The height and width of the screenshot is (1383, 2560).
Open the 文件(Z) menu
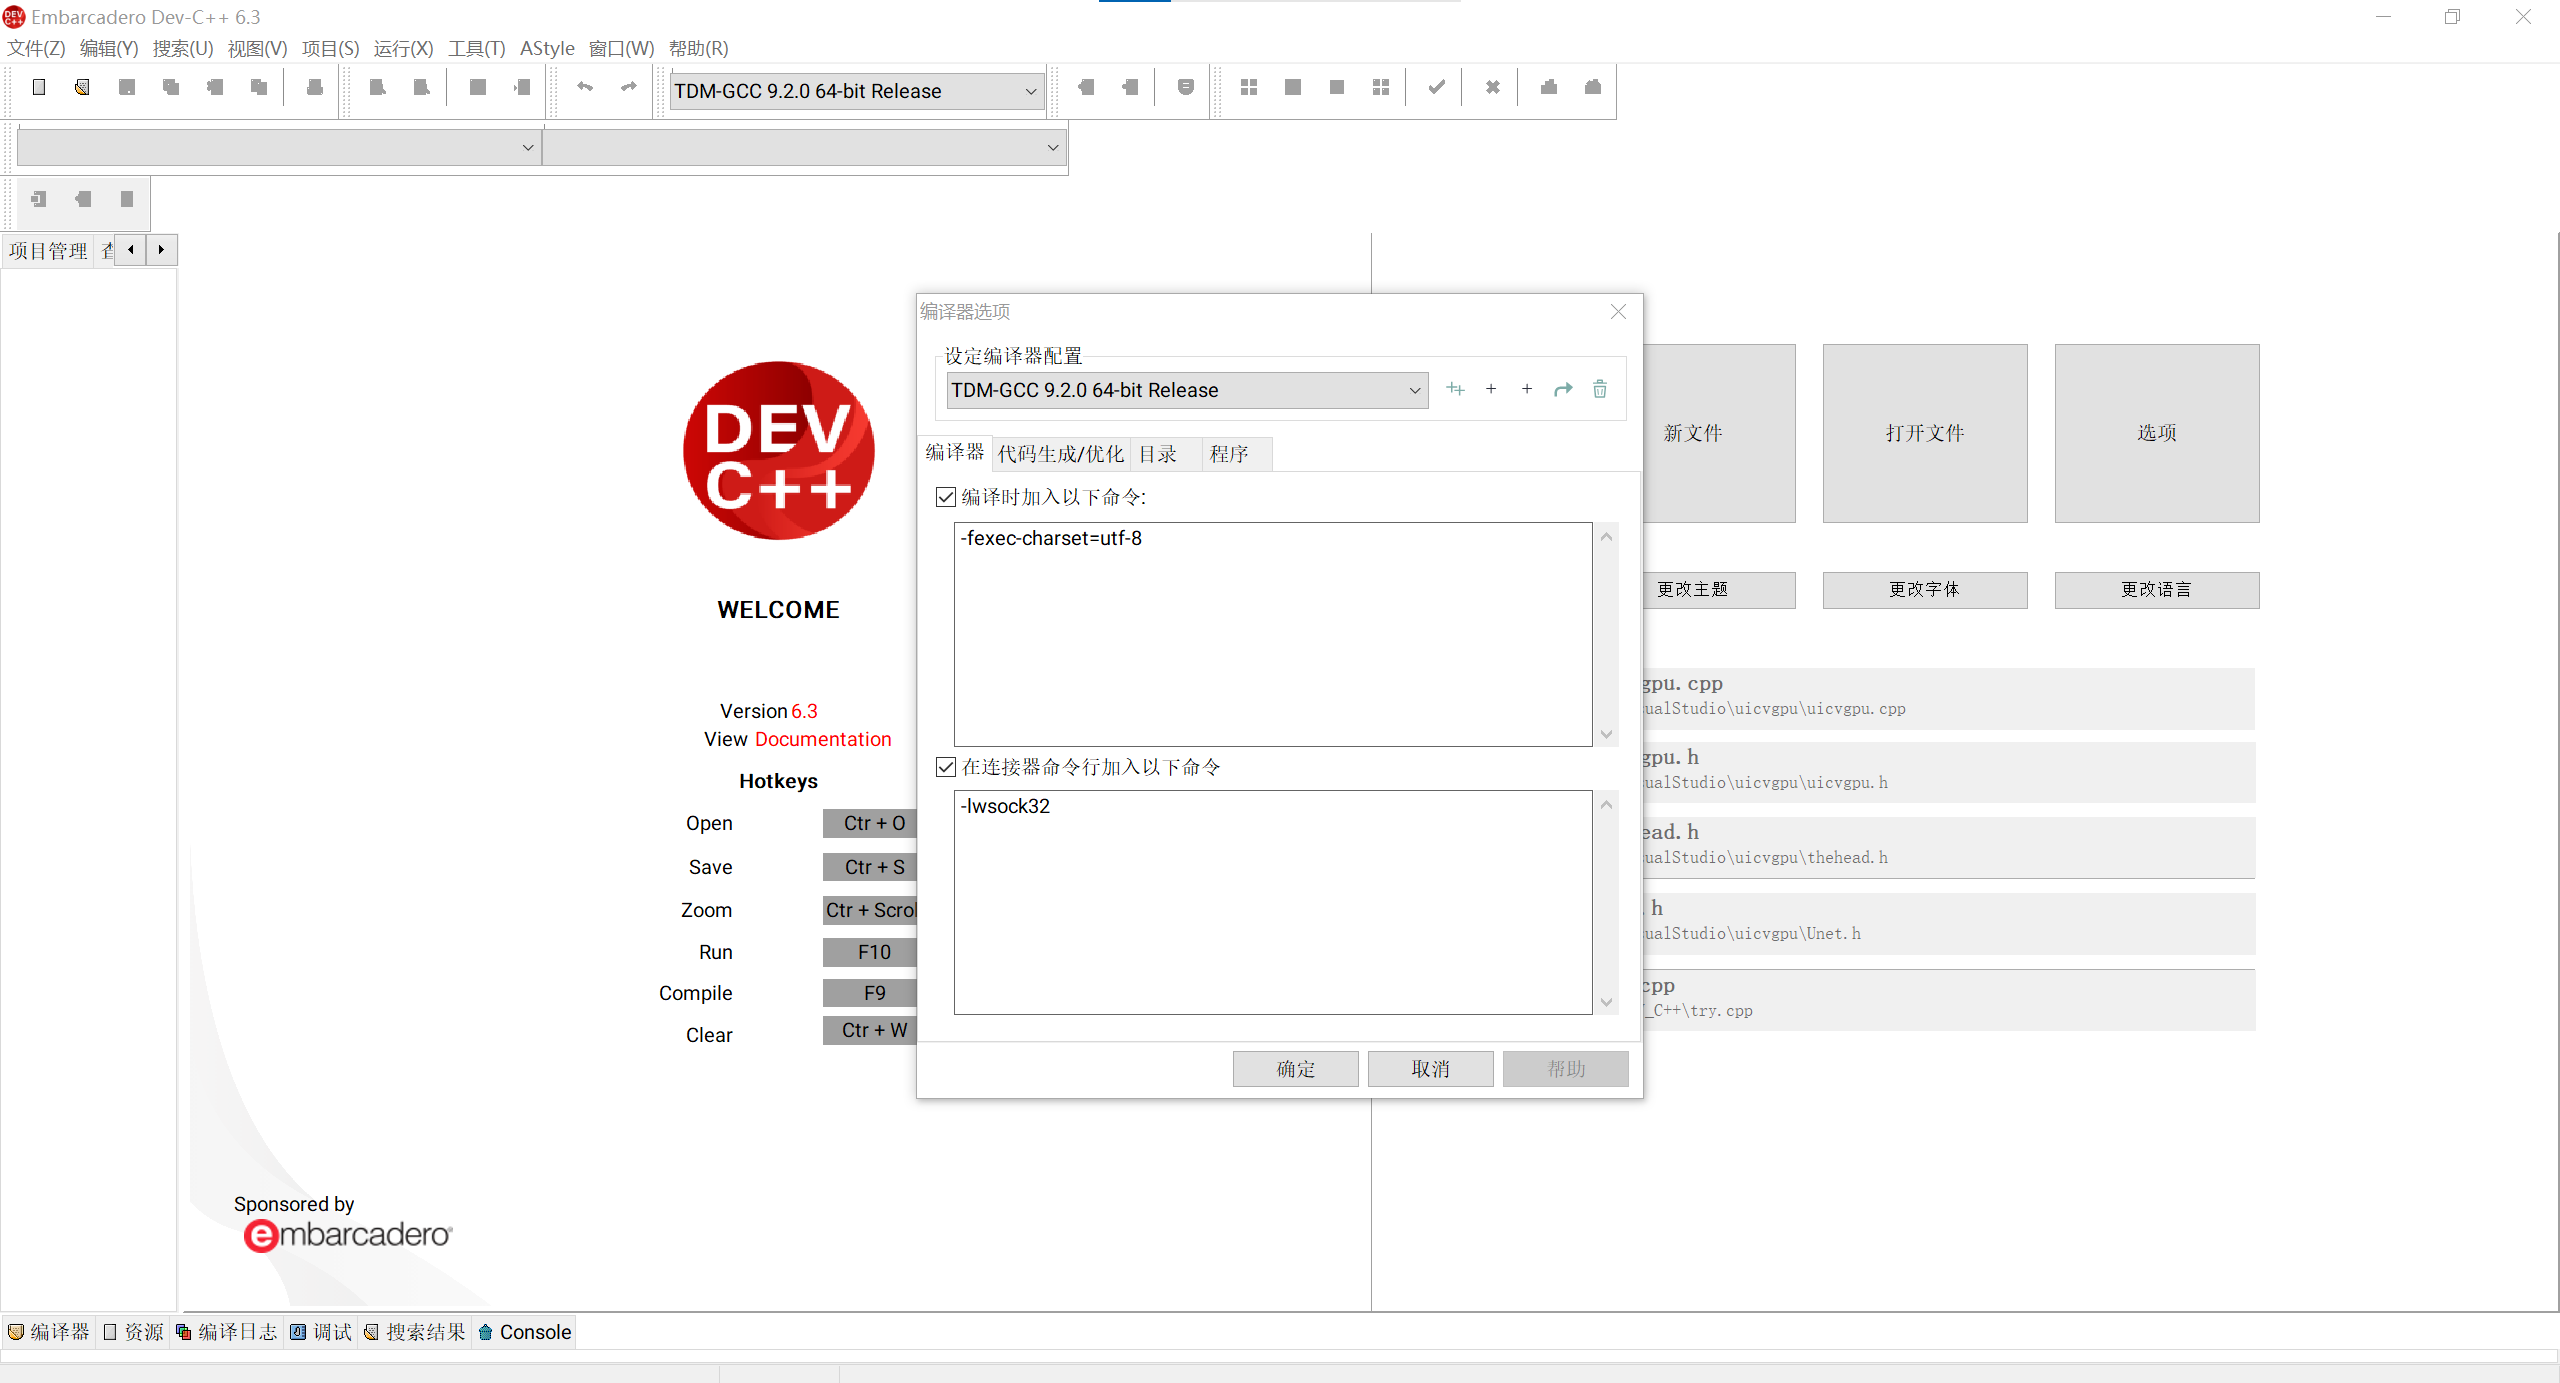36,48
